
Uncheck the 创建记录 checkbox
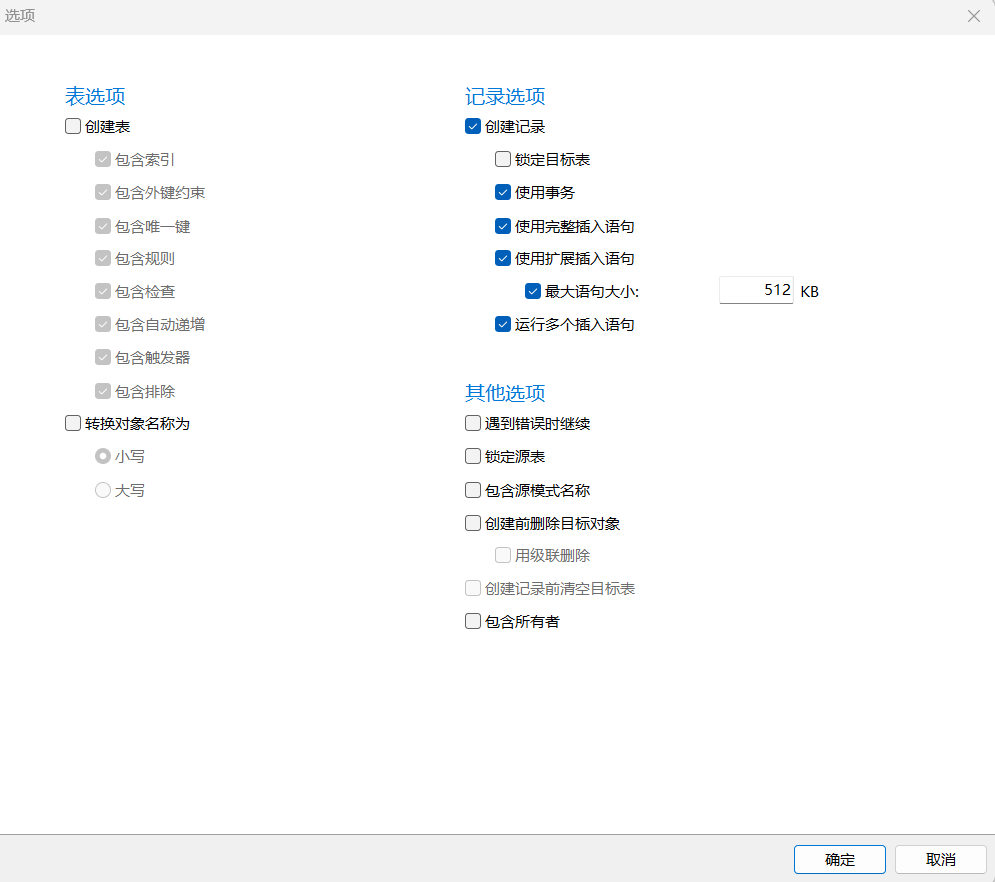[x=473, y=127]
